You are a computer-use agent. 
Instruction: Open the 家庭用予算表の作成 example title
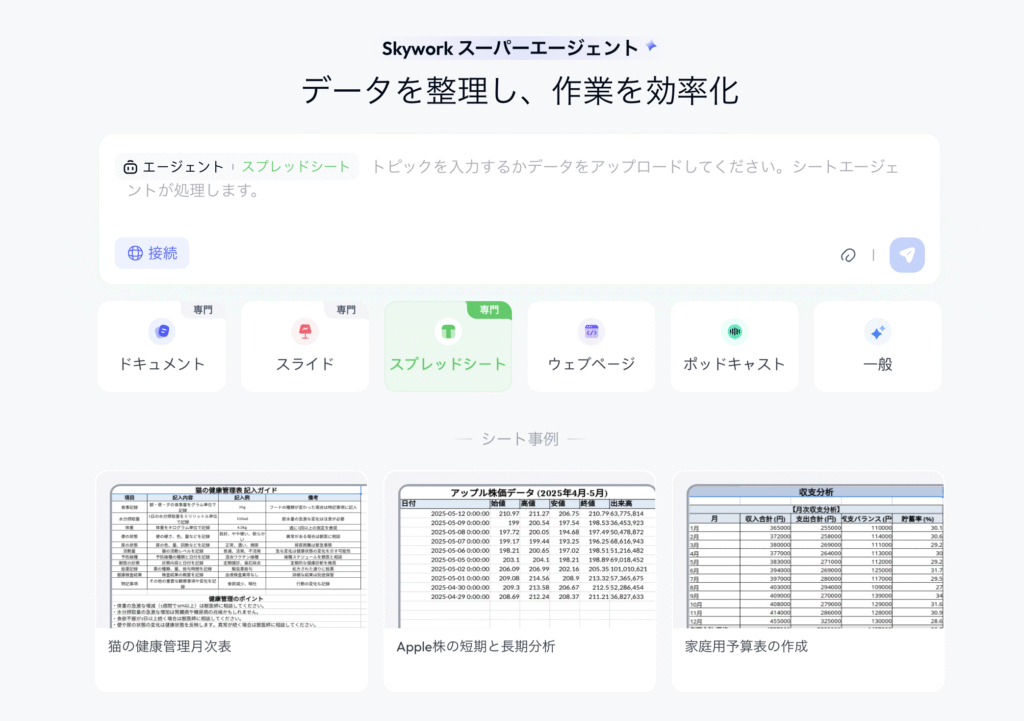pyautogui.click(x=746, y=647)
